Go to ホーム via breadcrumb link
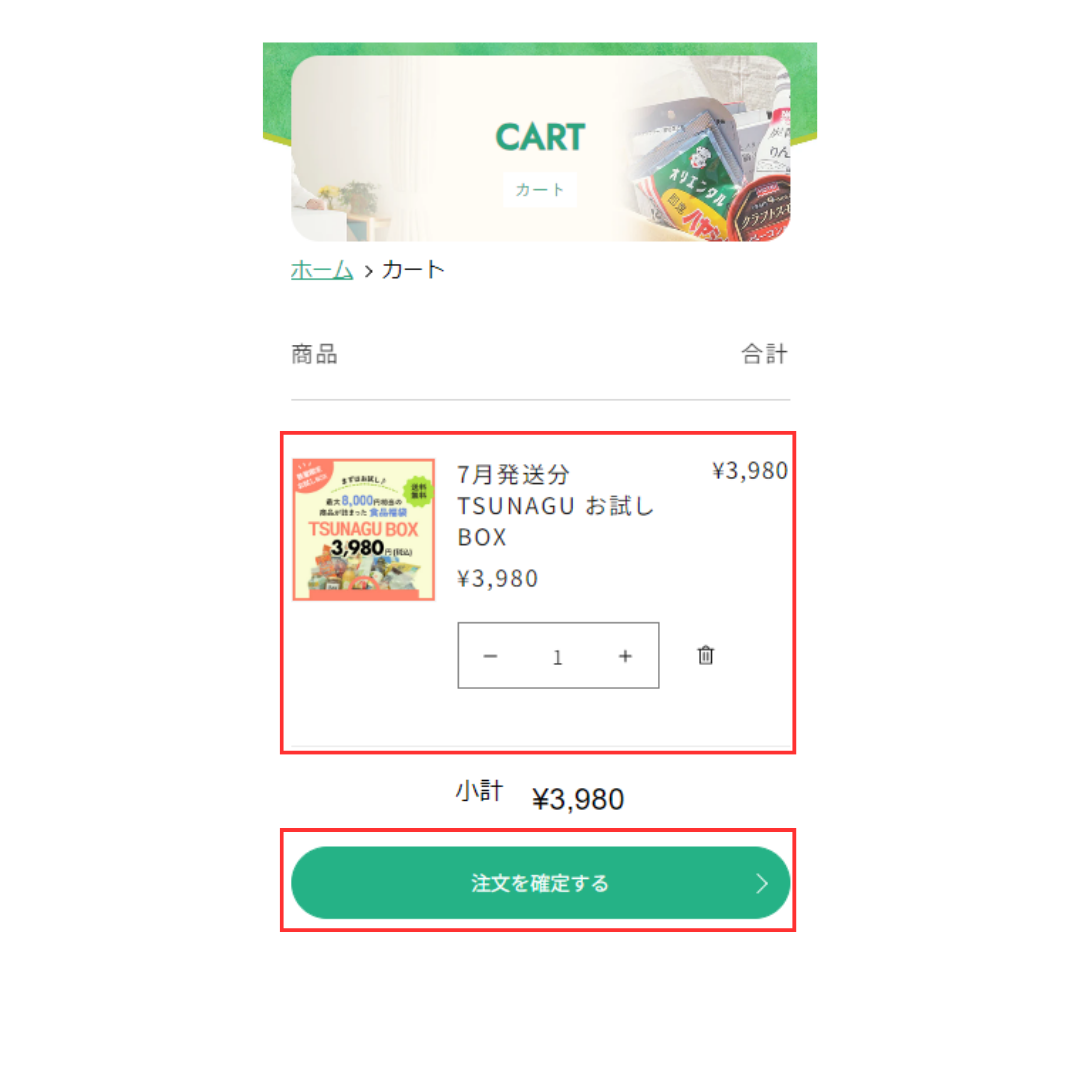 click(322, 269)
